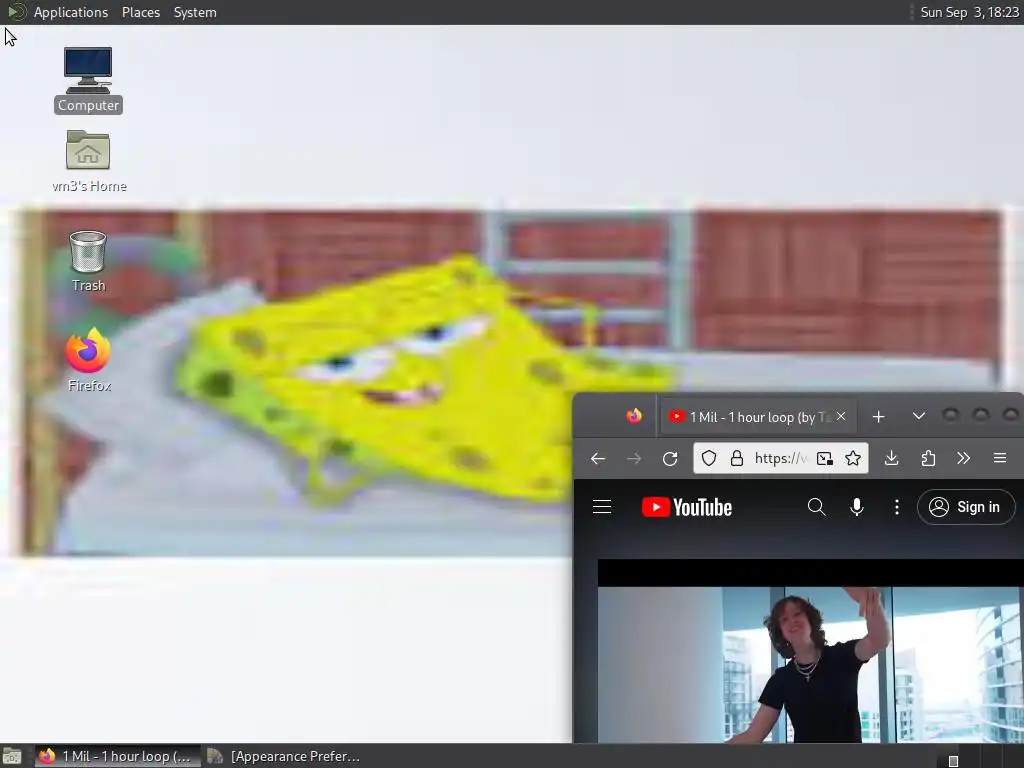
Task: Click the YouTube Sign in button
Action: [966, 507]
